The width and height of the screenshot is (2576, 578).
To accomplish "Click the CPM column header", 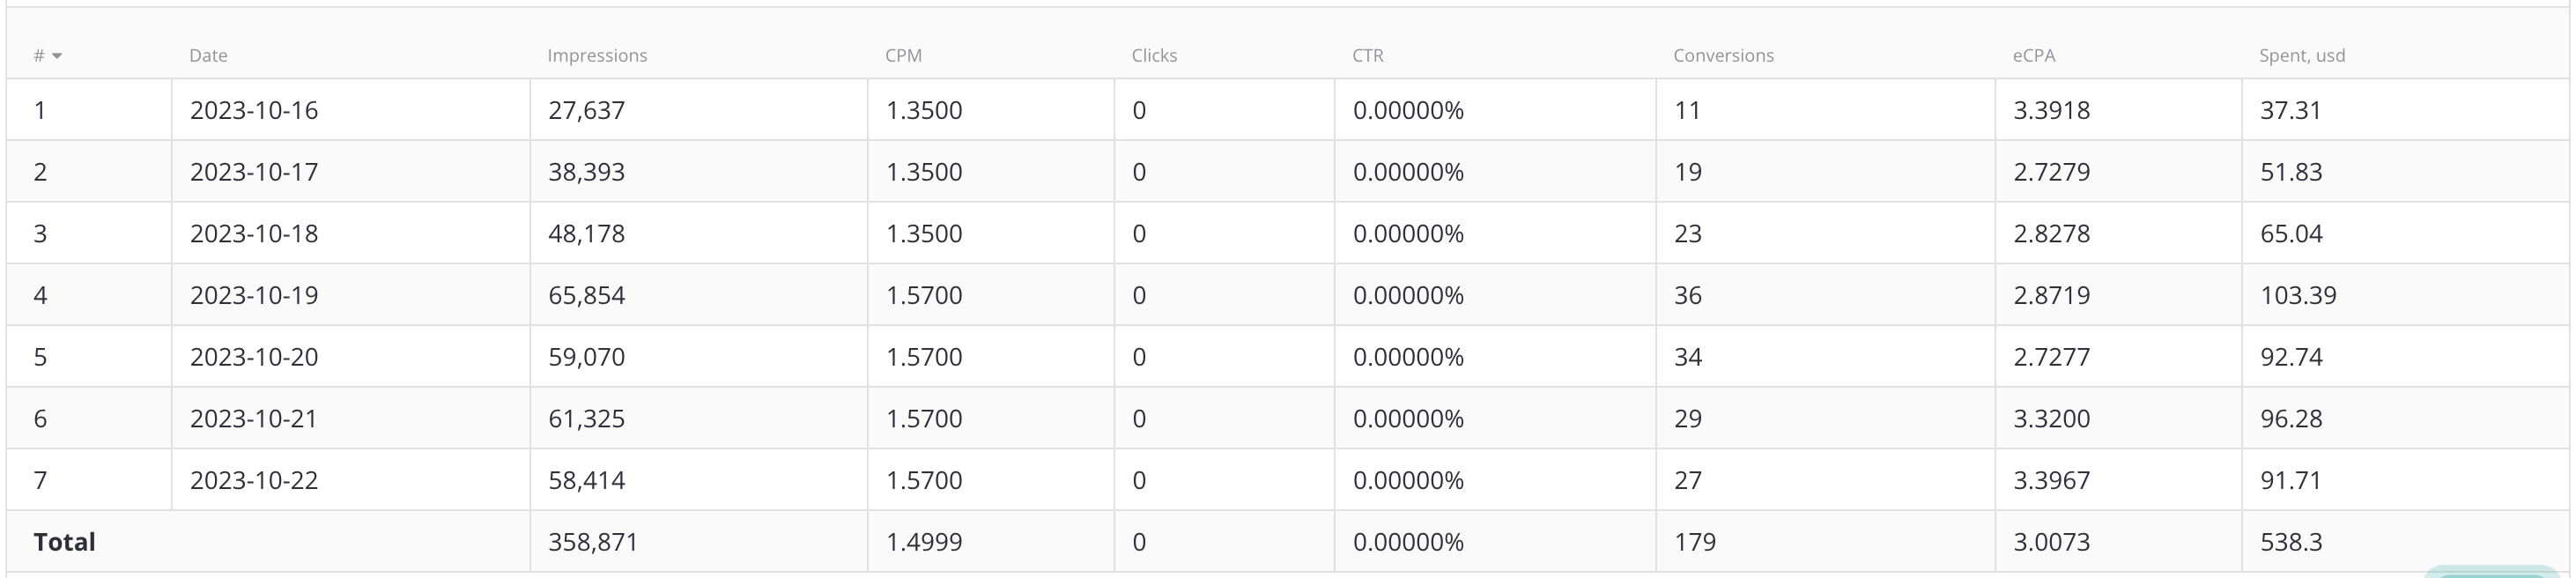I will tap(903, 56).
